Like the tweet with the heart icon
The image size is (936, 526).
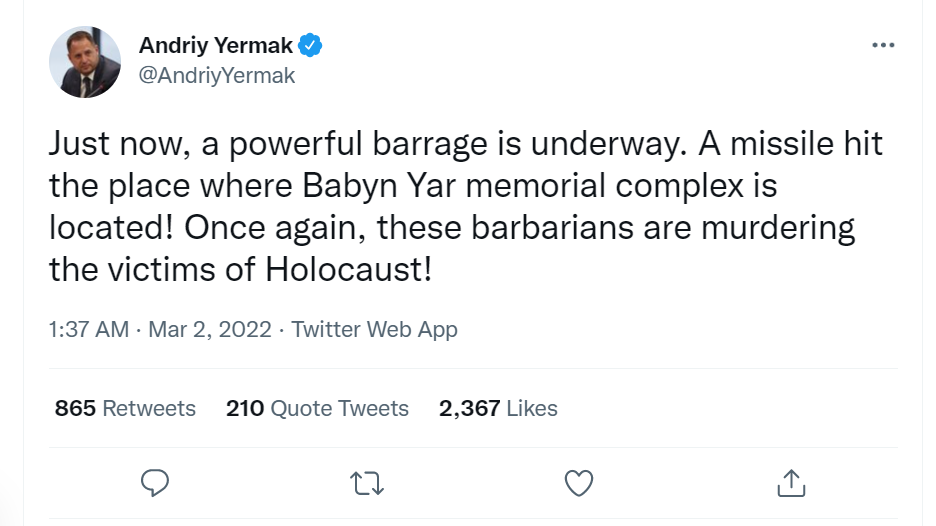click(x=579, y=484)
